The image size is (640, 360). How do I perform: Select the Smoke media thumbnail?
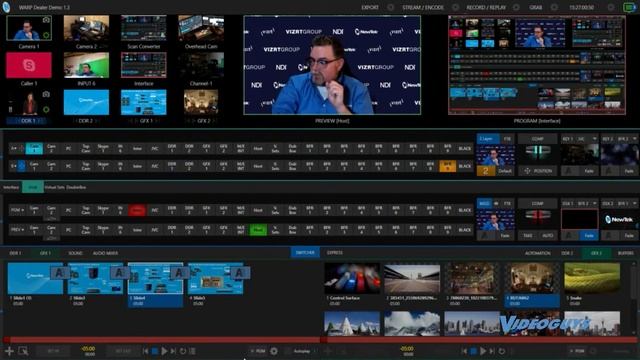pyautogui.click(x=591, y=279)
